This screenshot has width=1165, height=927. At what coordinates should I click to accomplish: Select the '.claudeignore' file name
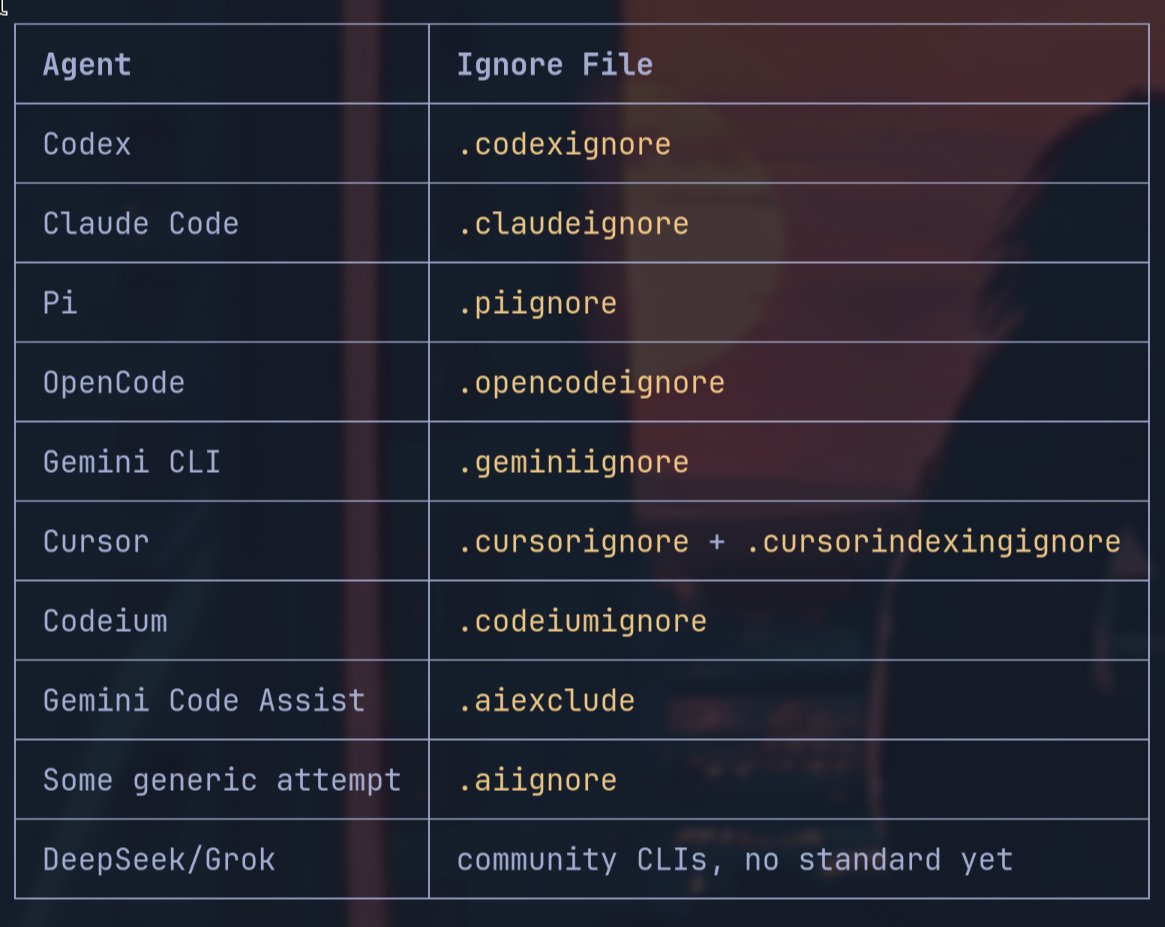574,224
